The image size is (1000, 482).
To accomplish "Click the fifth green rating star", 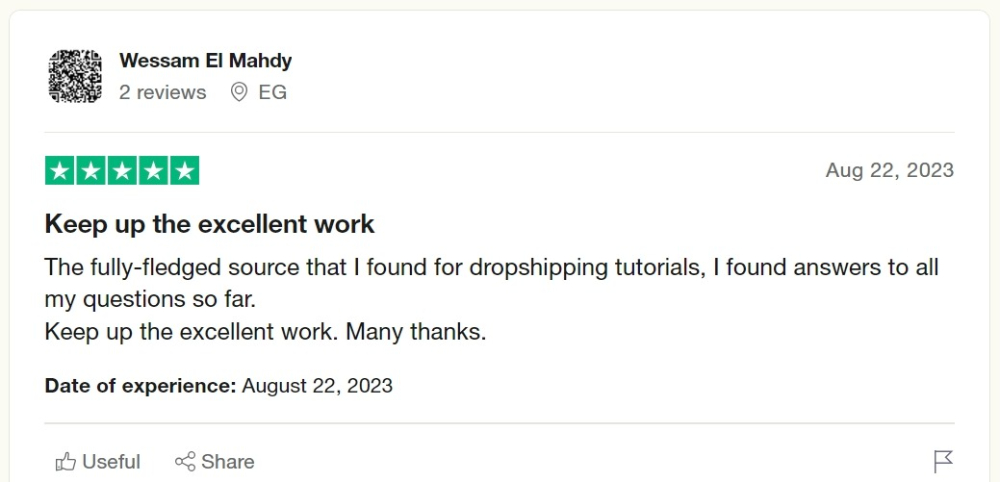I will pos(184,170).
